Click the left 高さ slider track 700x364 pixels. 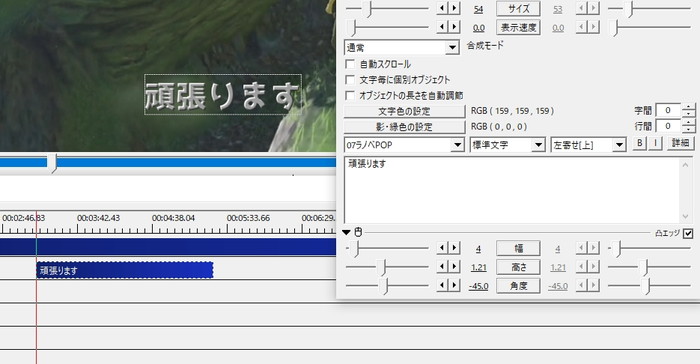point(387,267)
